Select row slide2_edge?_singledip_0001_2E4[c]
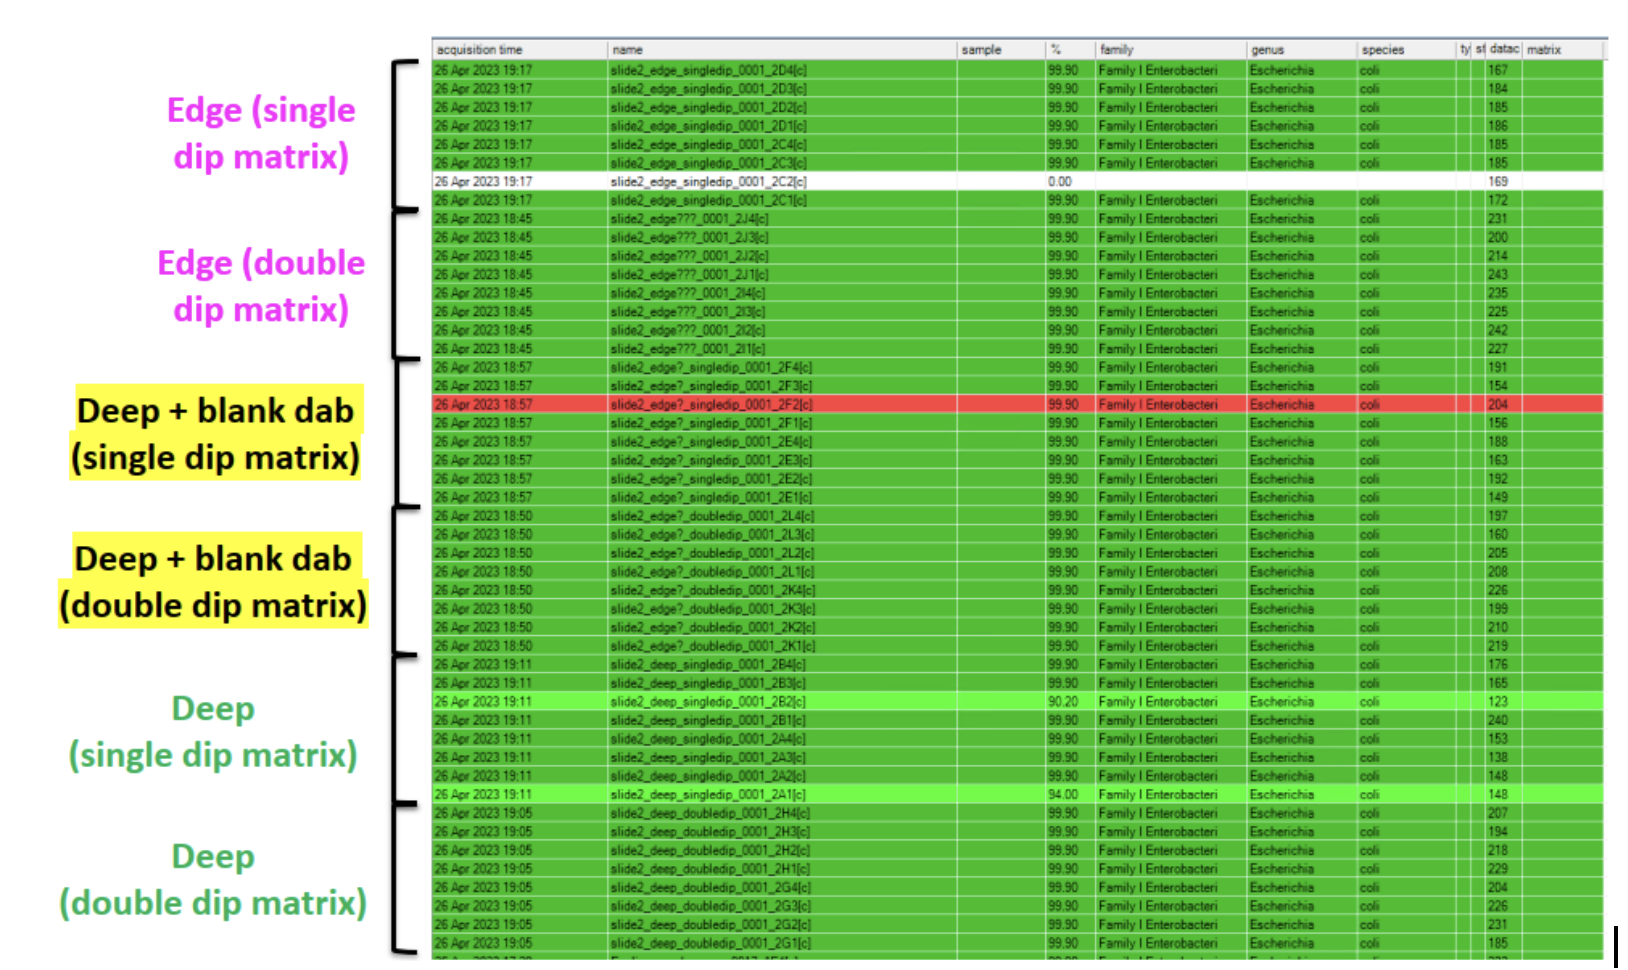 pyautogui.click(x=1018, y=441)
